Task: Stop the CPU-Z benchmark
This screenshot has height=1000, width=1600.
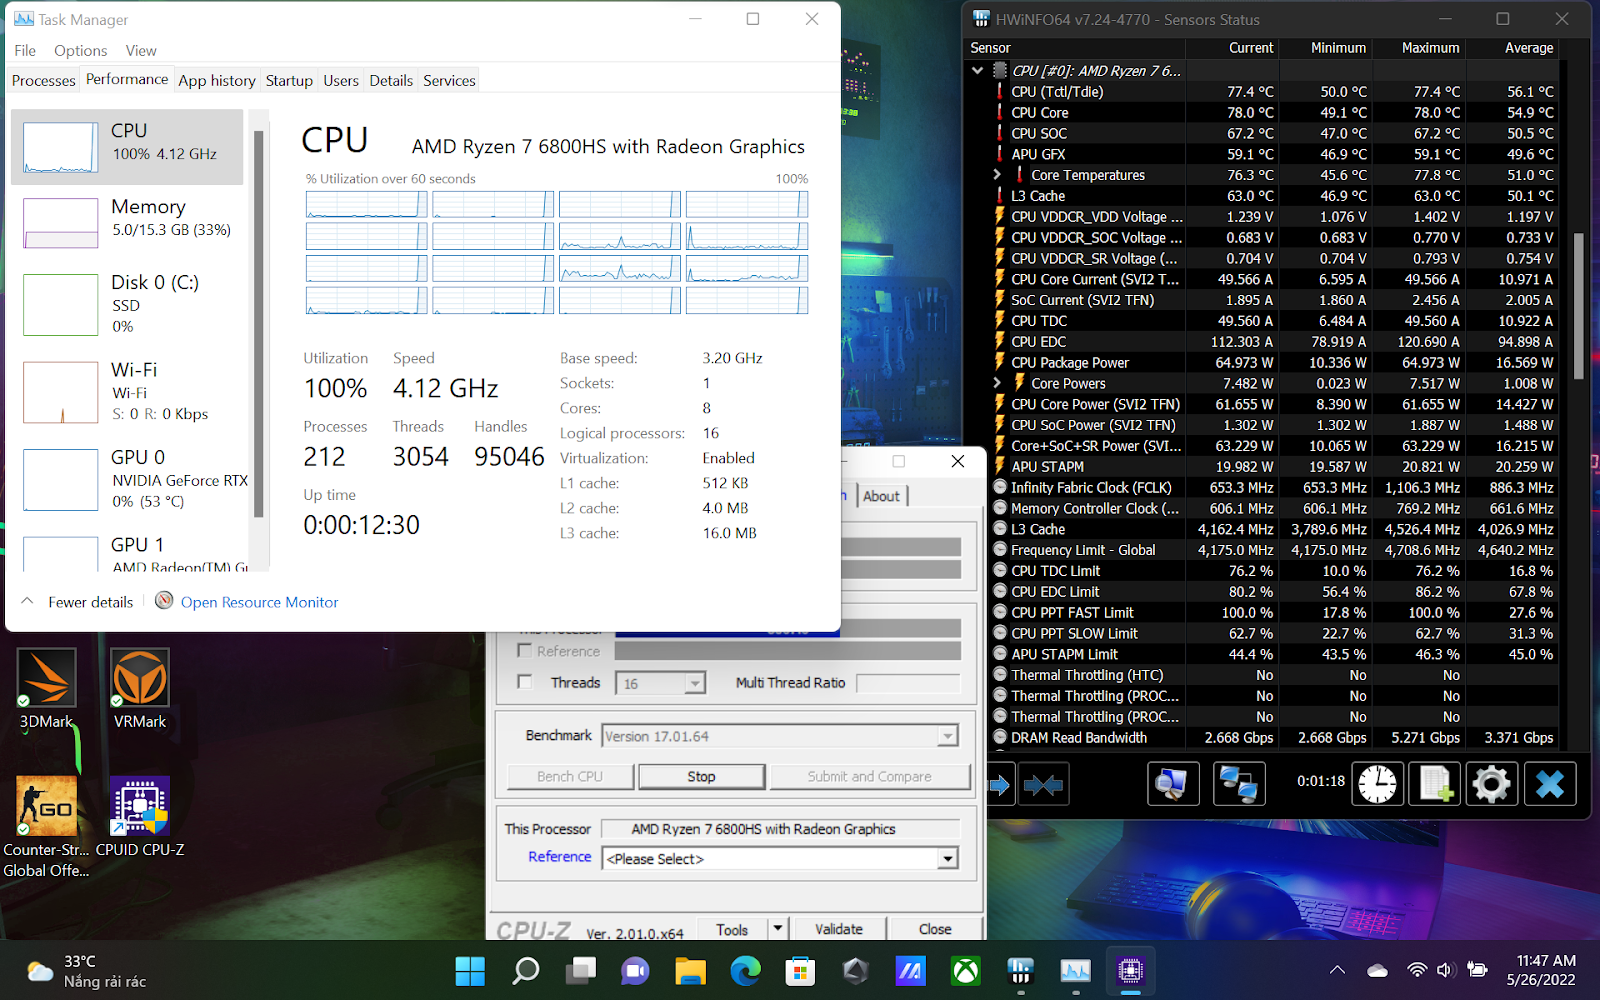Action: (x=701, y=776)
